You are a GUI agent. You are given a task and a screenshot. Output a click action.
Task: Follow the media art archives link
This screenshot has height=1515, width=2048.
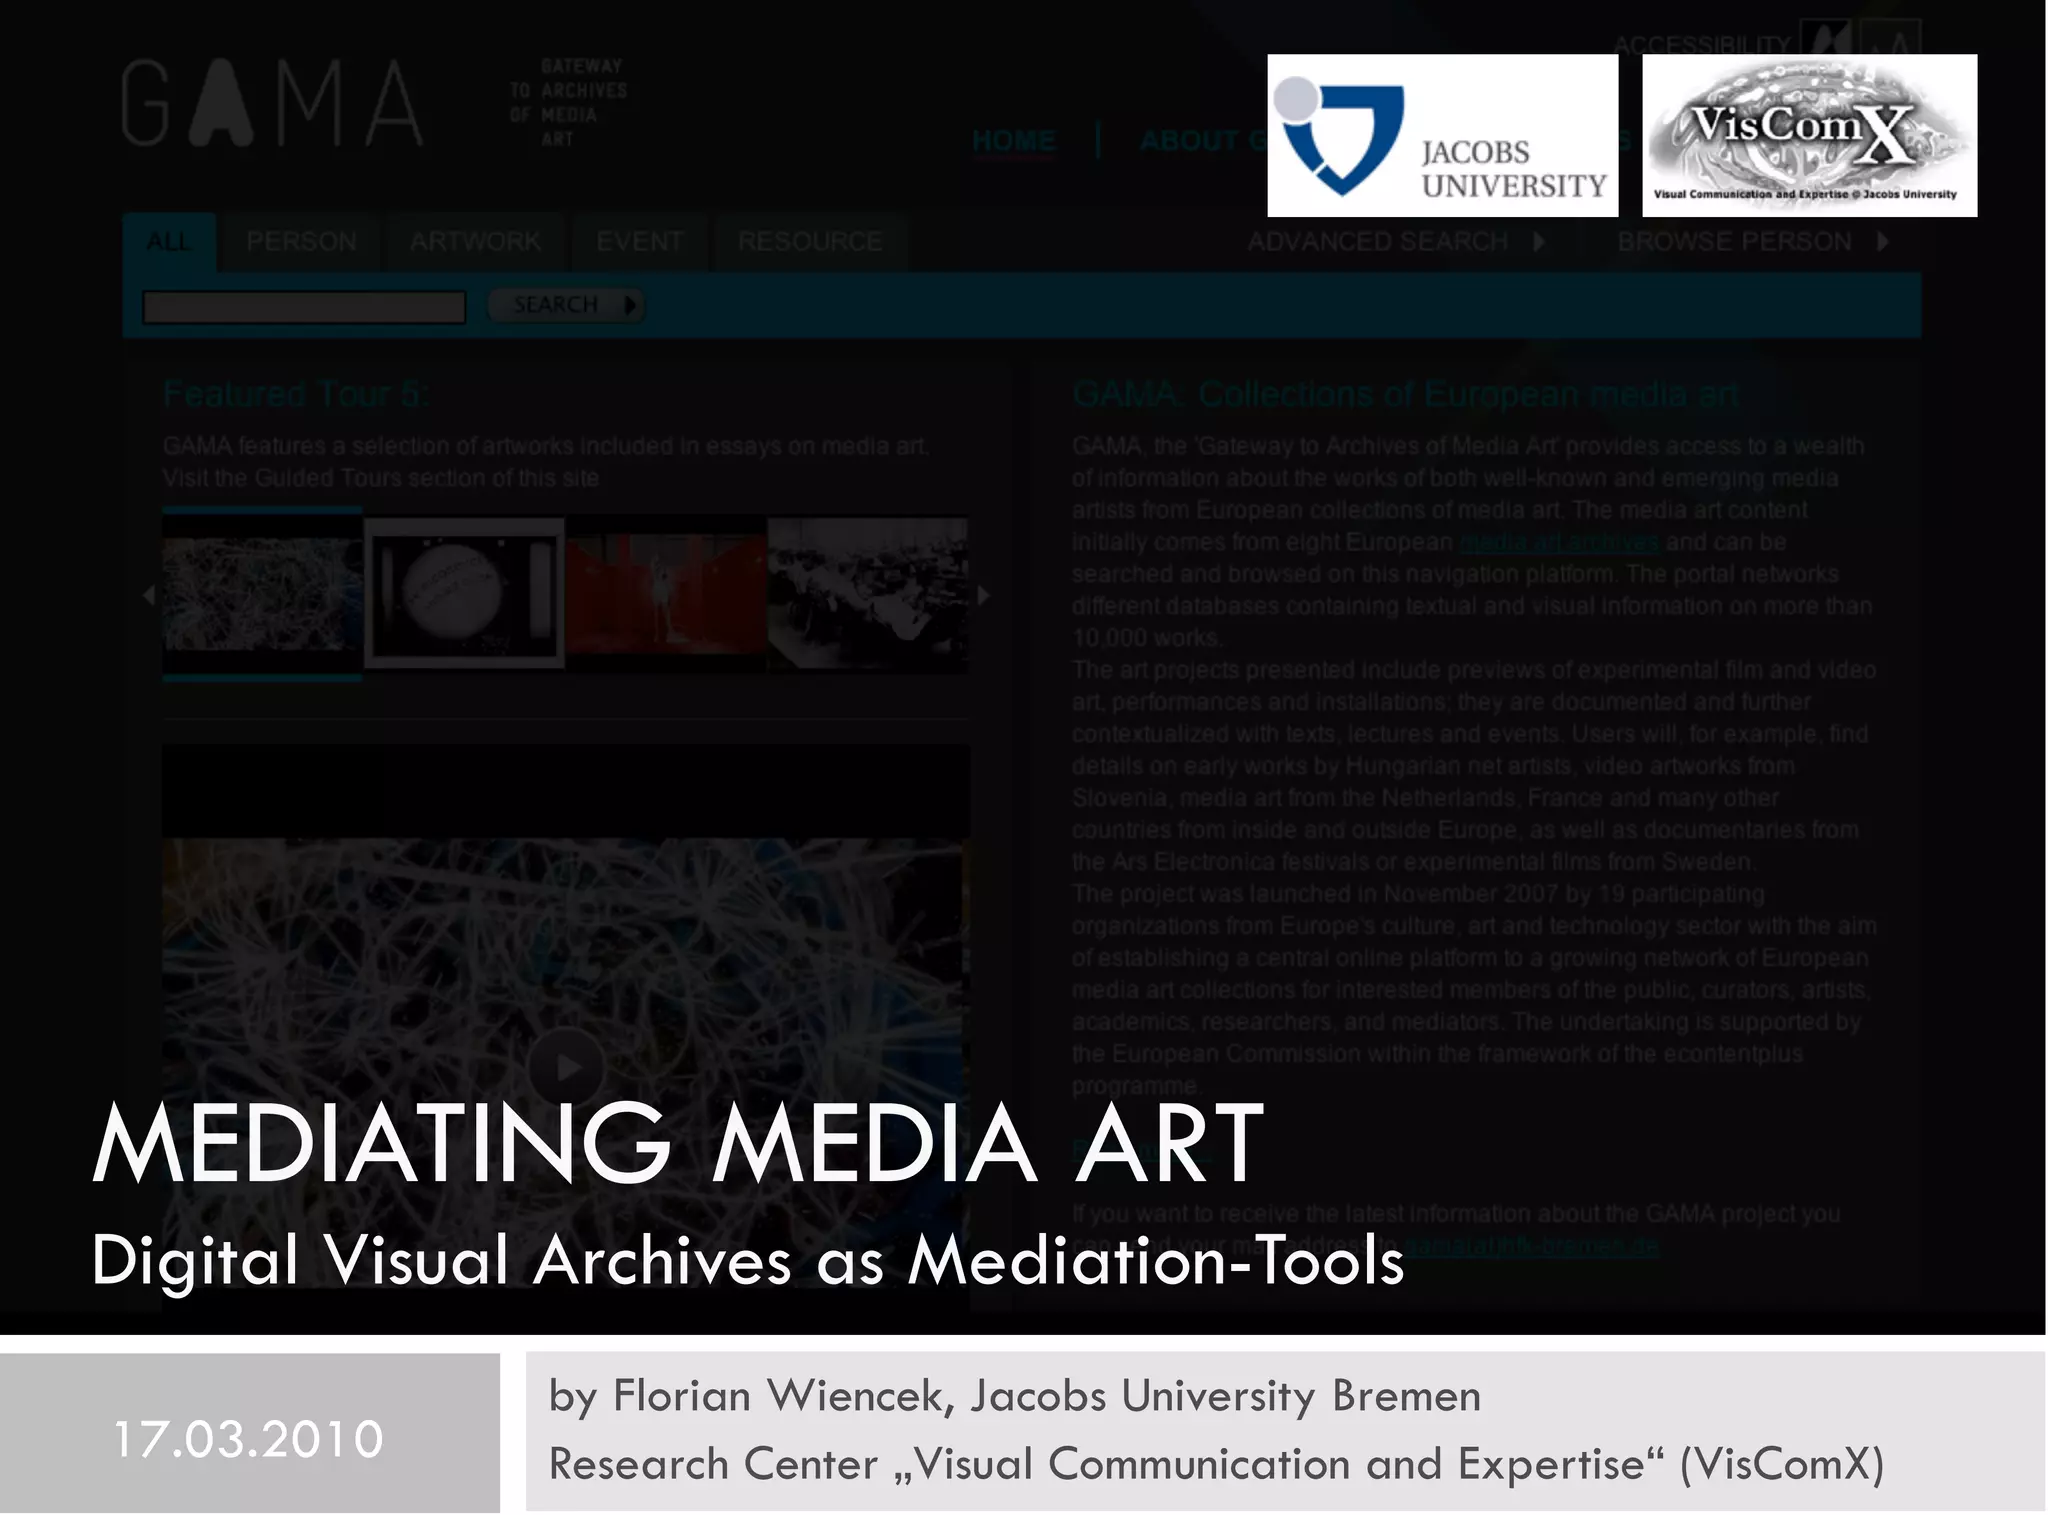tap(1558, 542)
